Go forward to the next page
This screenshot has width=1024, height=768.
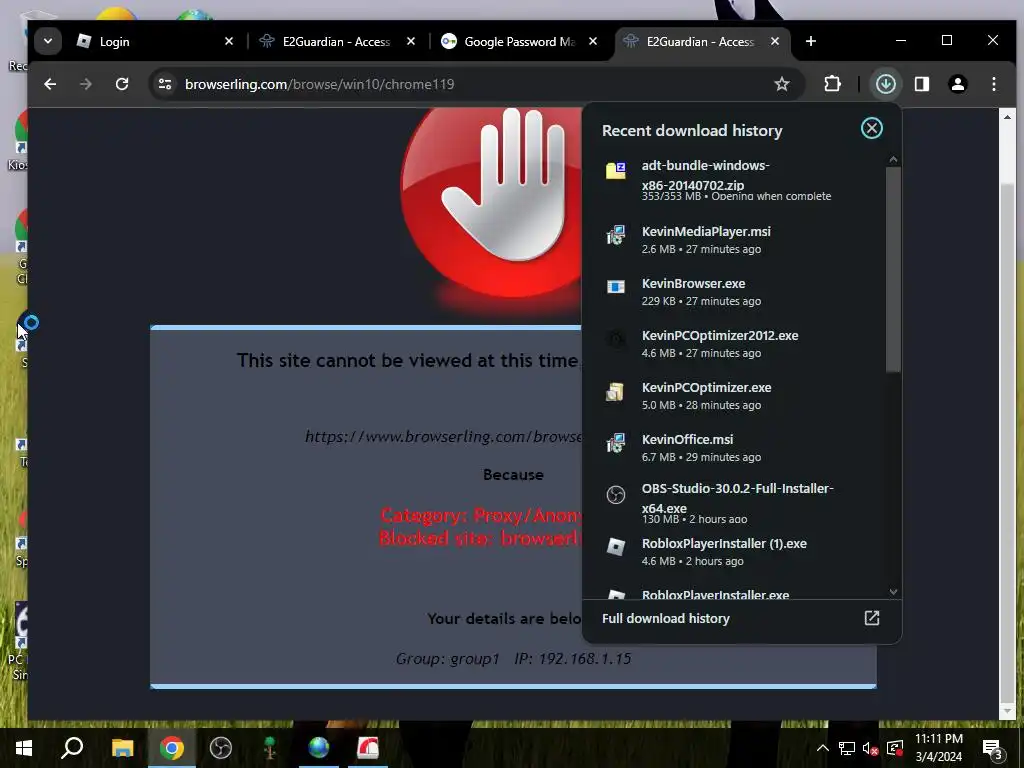(86, 84)
